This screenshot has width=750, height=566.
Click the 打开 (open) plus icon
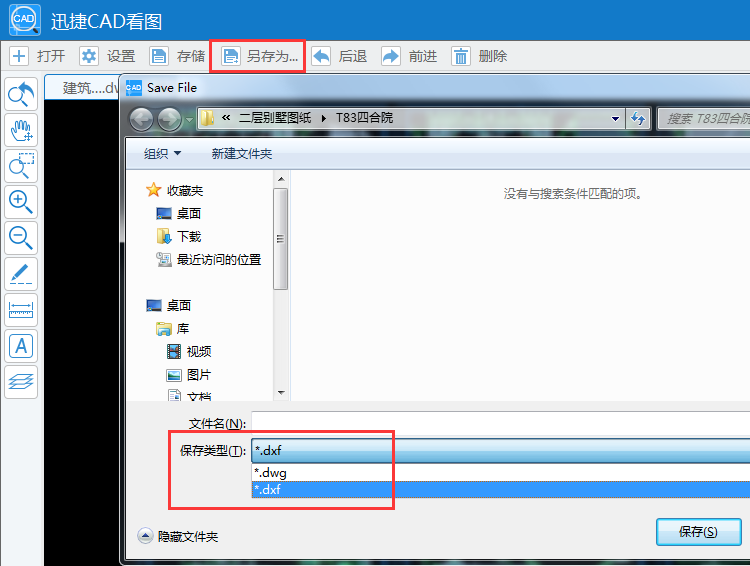pos(19,56)
